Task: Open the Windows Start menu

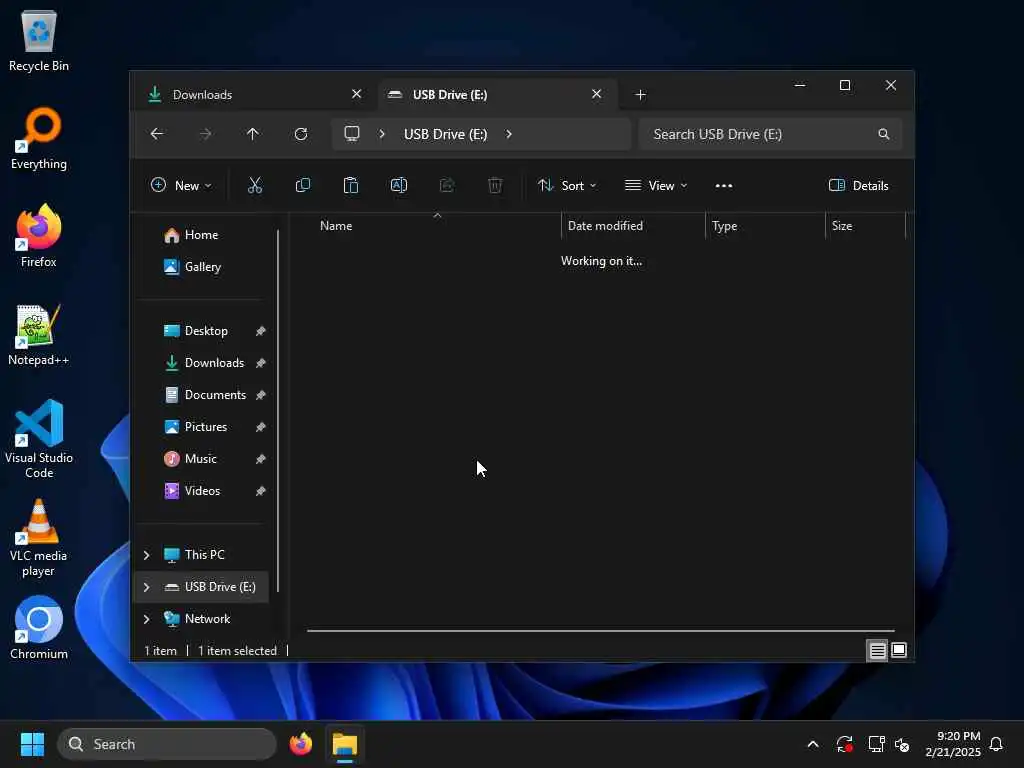Action: [32, 744]
